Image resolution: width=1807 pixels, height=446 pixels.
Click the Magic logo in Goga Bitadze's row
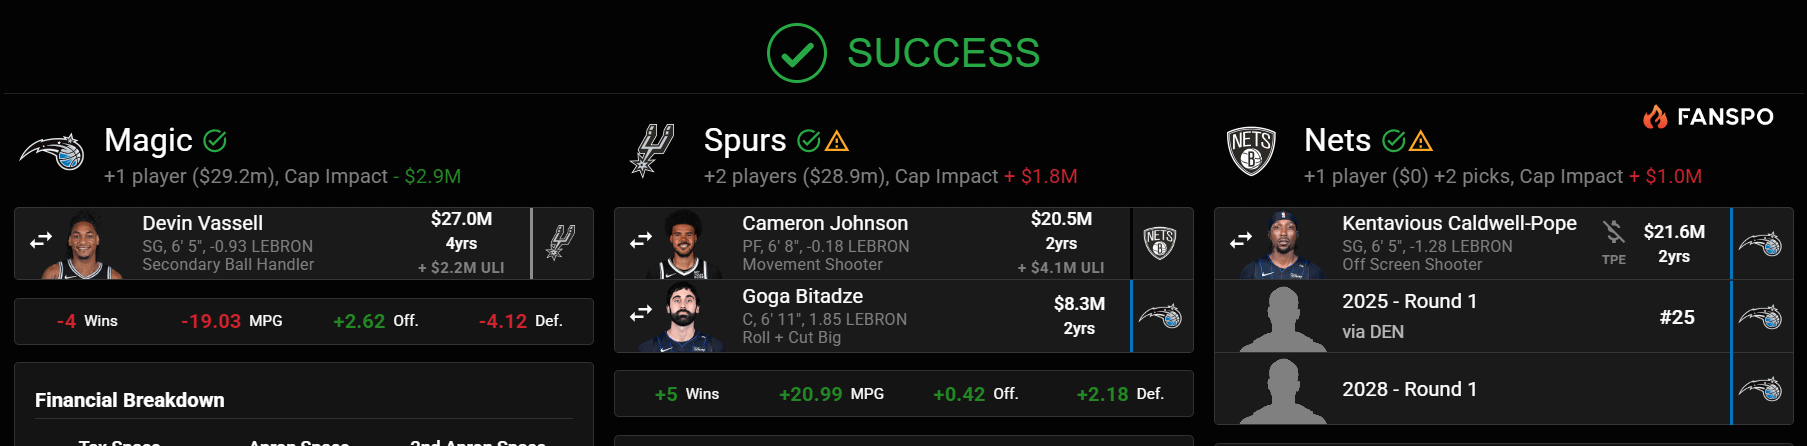[x=1160, y=316]
